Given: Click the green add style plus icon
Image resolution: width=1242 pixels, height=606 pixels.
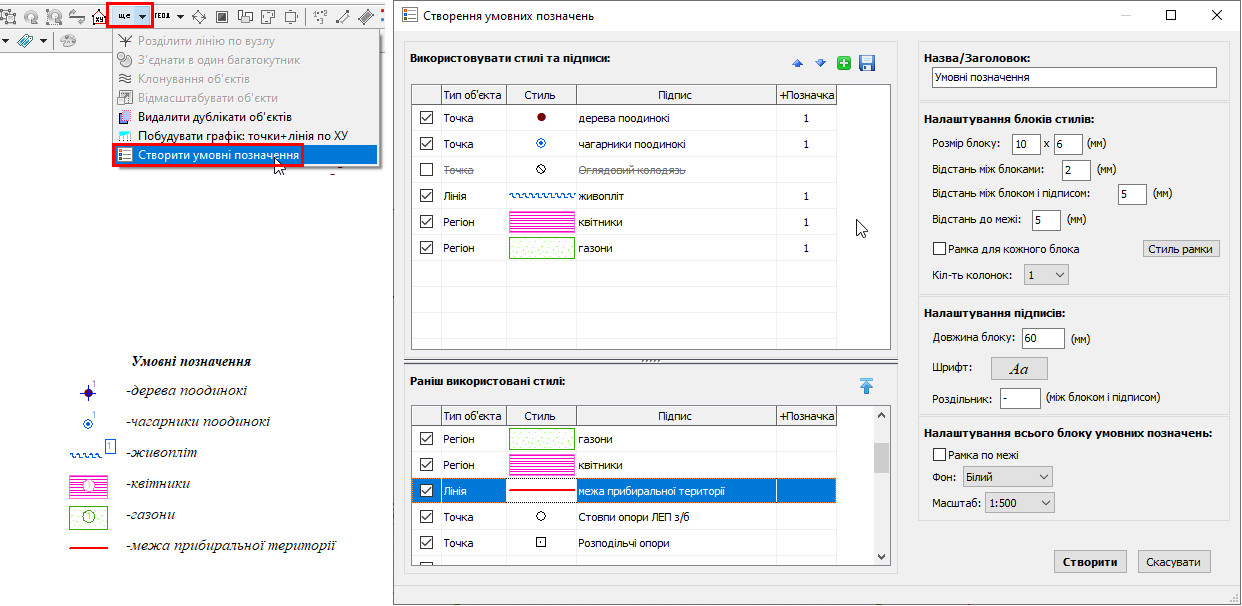Looking at the screenshot, I should click(x=844, y=63).
